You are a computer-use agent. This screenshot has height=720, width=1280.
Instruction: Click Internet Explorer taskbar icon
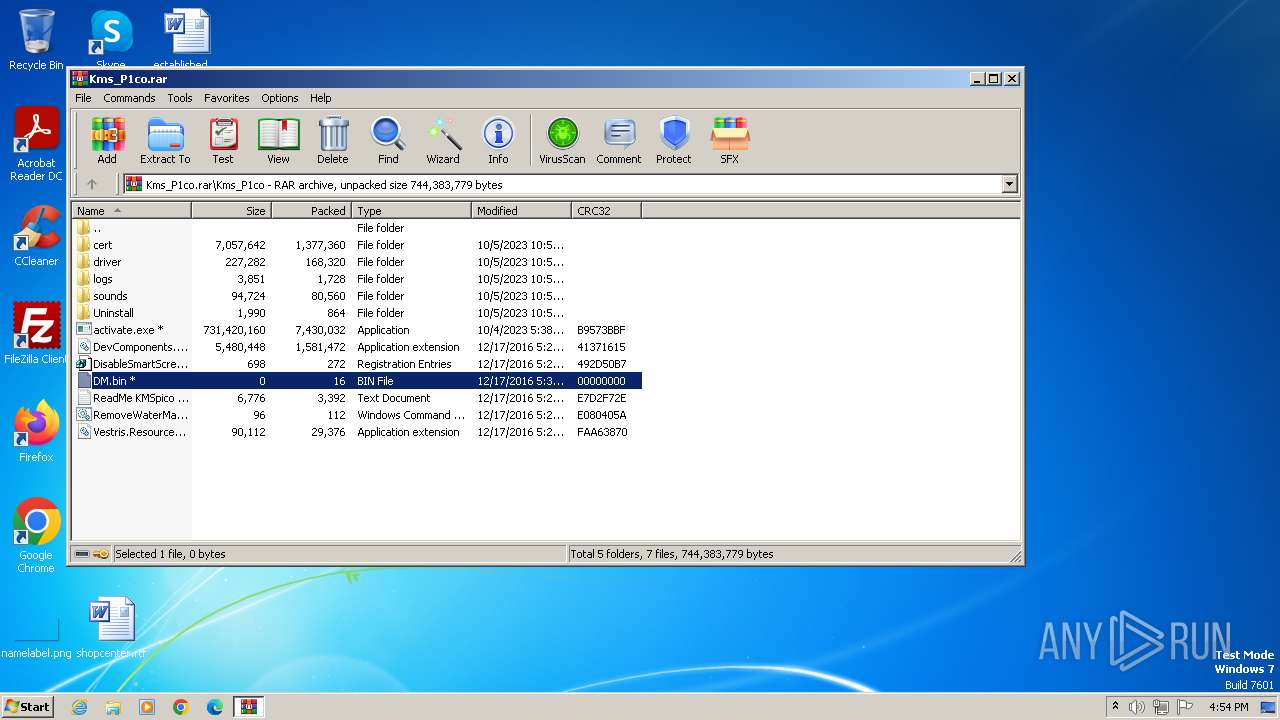coord(79,707)
